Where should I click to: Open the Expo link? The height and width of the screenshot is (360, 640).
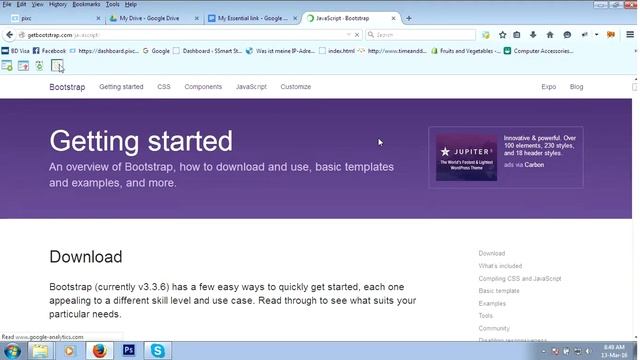549,87
